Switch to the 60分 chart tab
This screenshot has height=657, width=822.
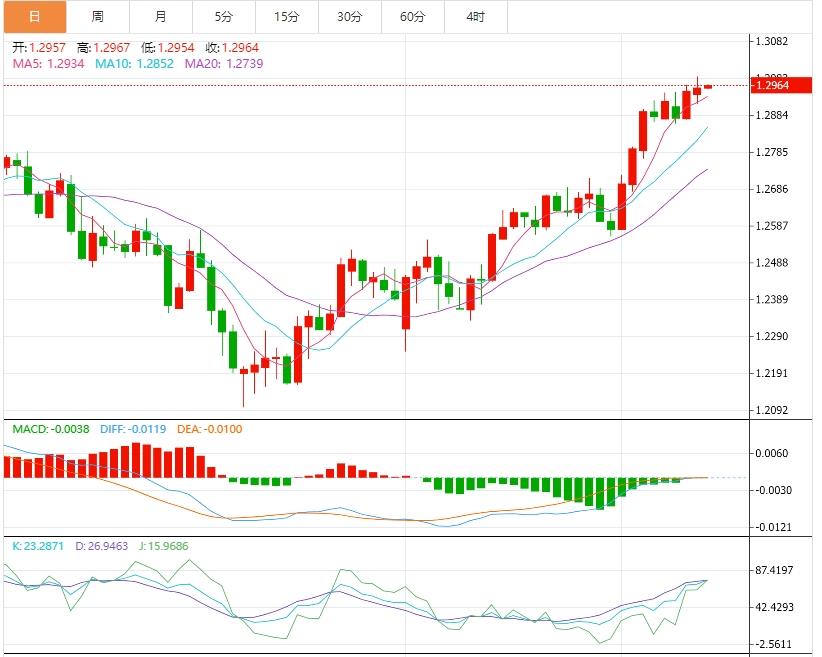click(x=412, y=17)
